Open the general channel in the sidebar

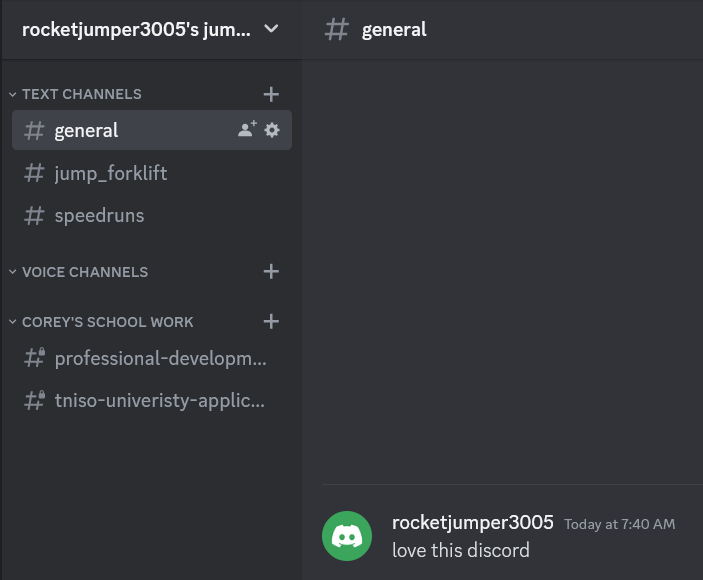tap(152, 130)
